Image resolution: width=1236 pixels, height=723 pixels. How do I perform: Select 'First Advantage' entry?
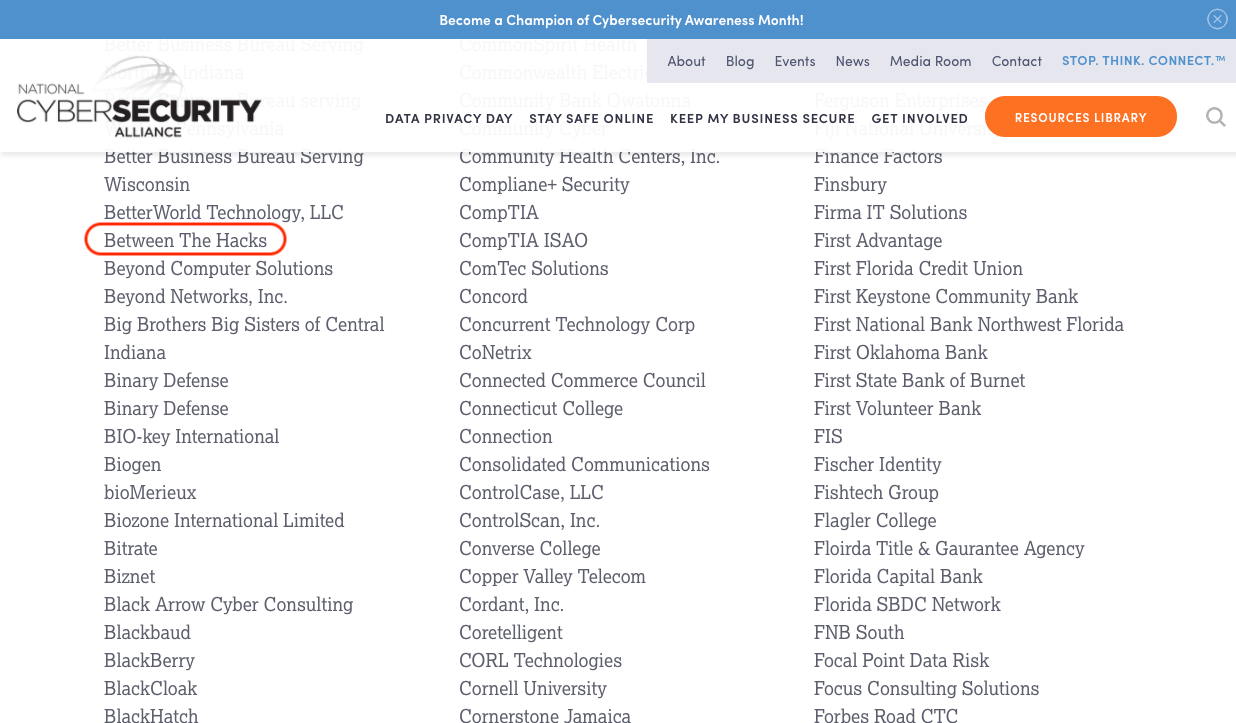(x=878, y=240)
